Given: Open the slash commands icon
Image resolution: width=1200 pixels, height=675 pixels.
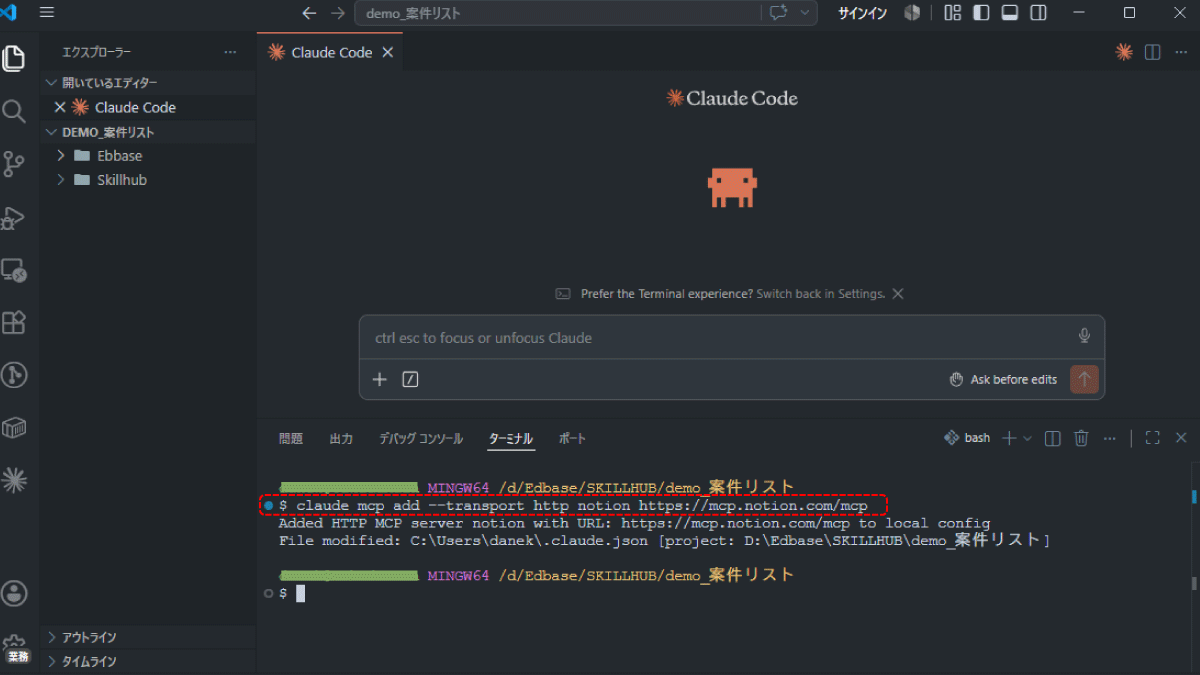Looking at the screenshot, I should point(410,379).
